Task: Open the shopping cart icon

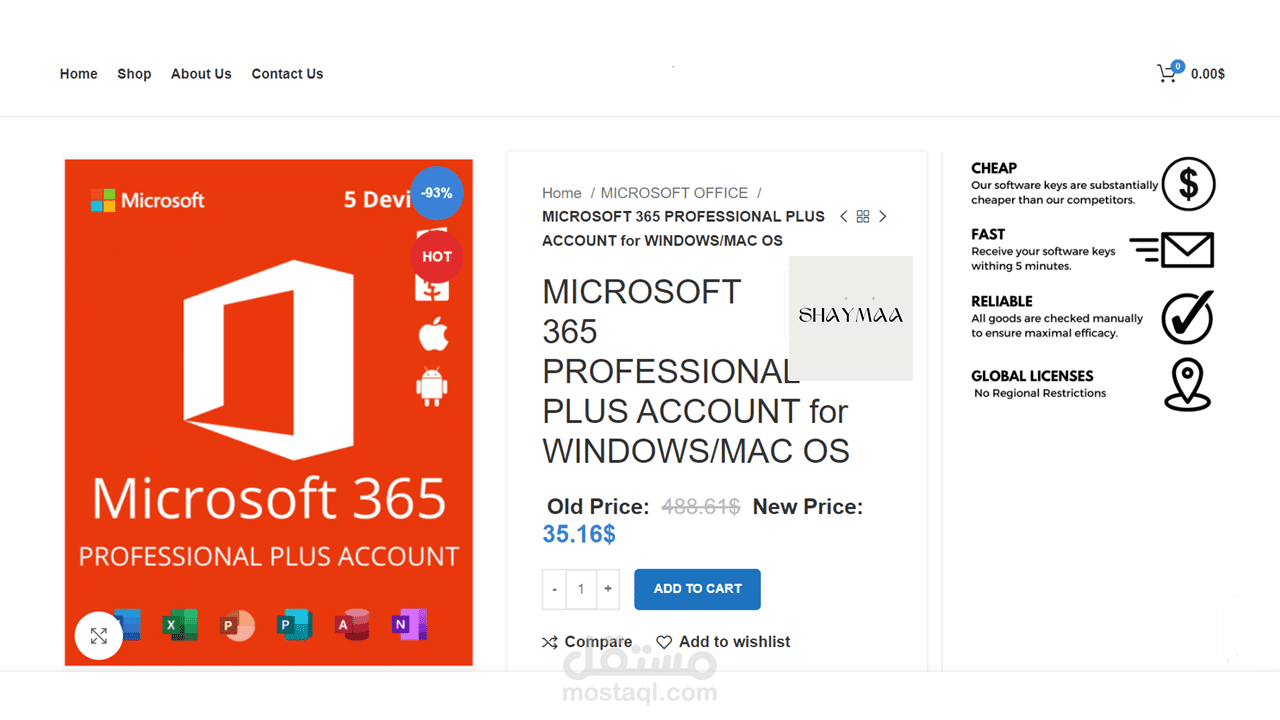Action: click(1167, 73)
